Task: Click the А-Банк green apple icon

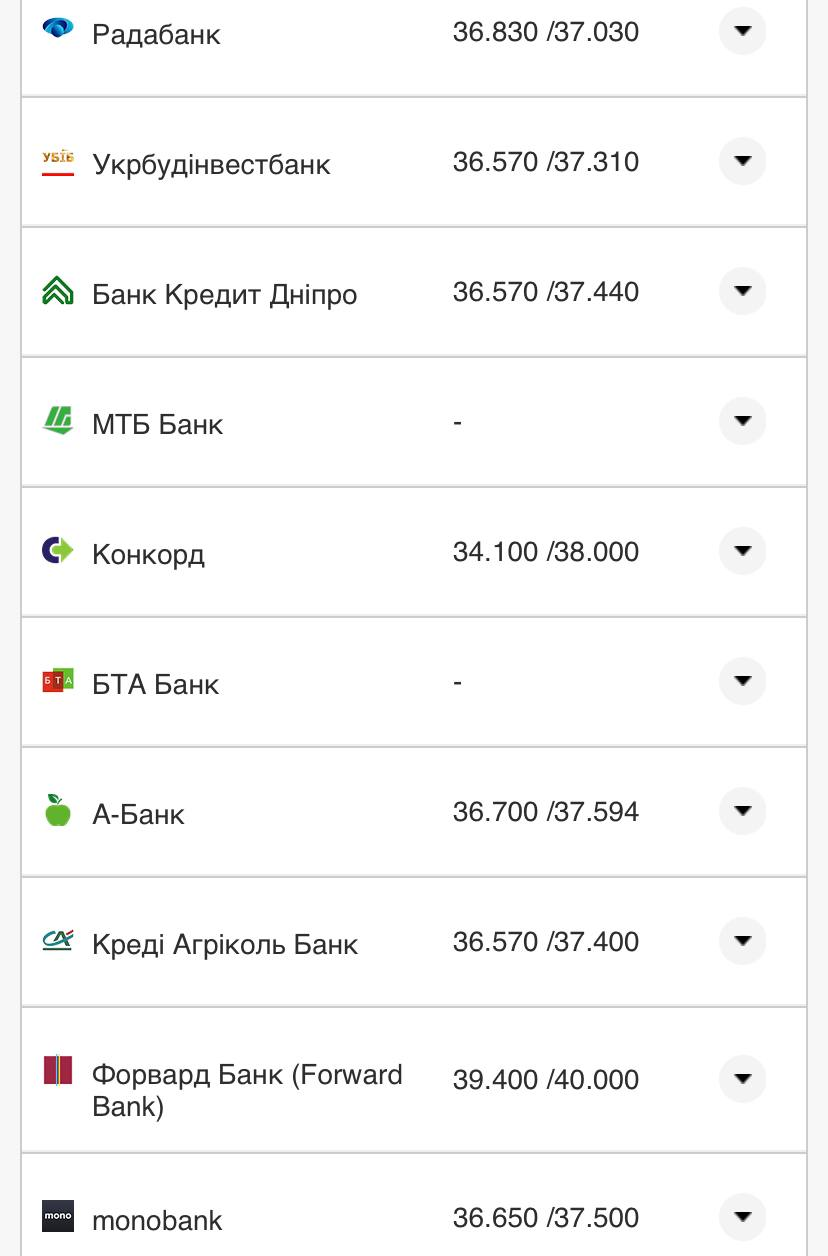Action: coord(58,810)
